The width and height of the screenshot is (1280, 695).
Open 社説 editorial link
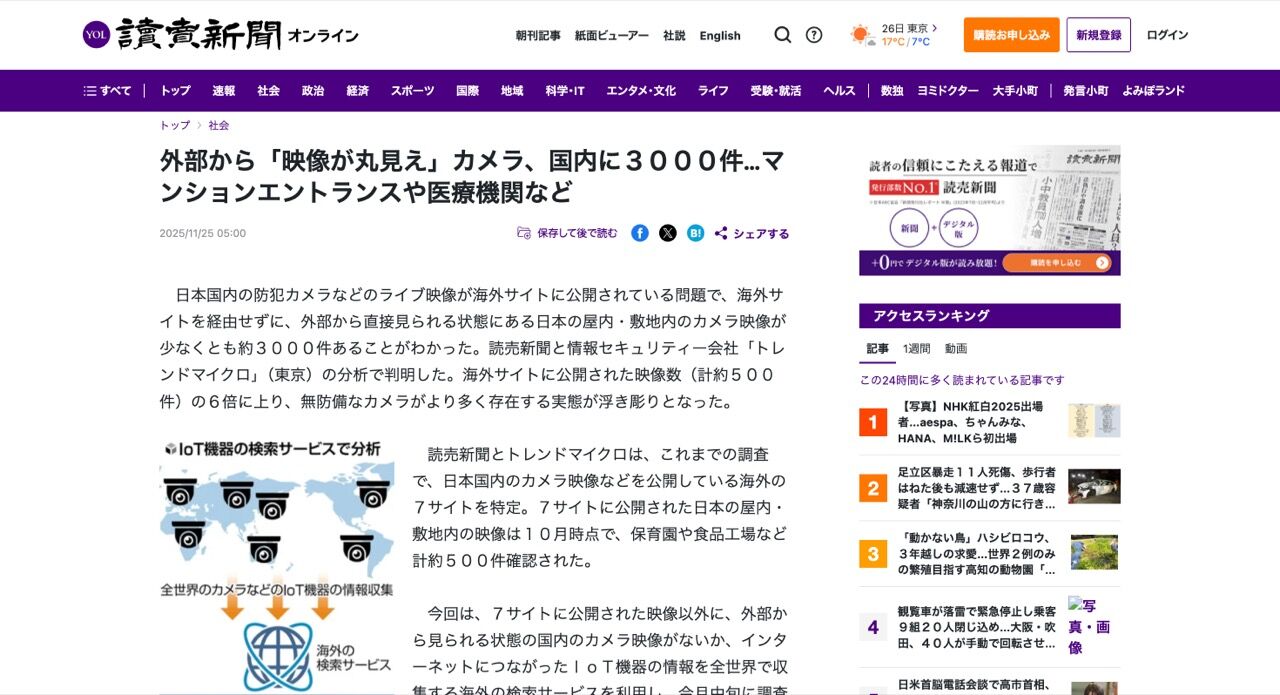674,35
